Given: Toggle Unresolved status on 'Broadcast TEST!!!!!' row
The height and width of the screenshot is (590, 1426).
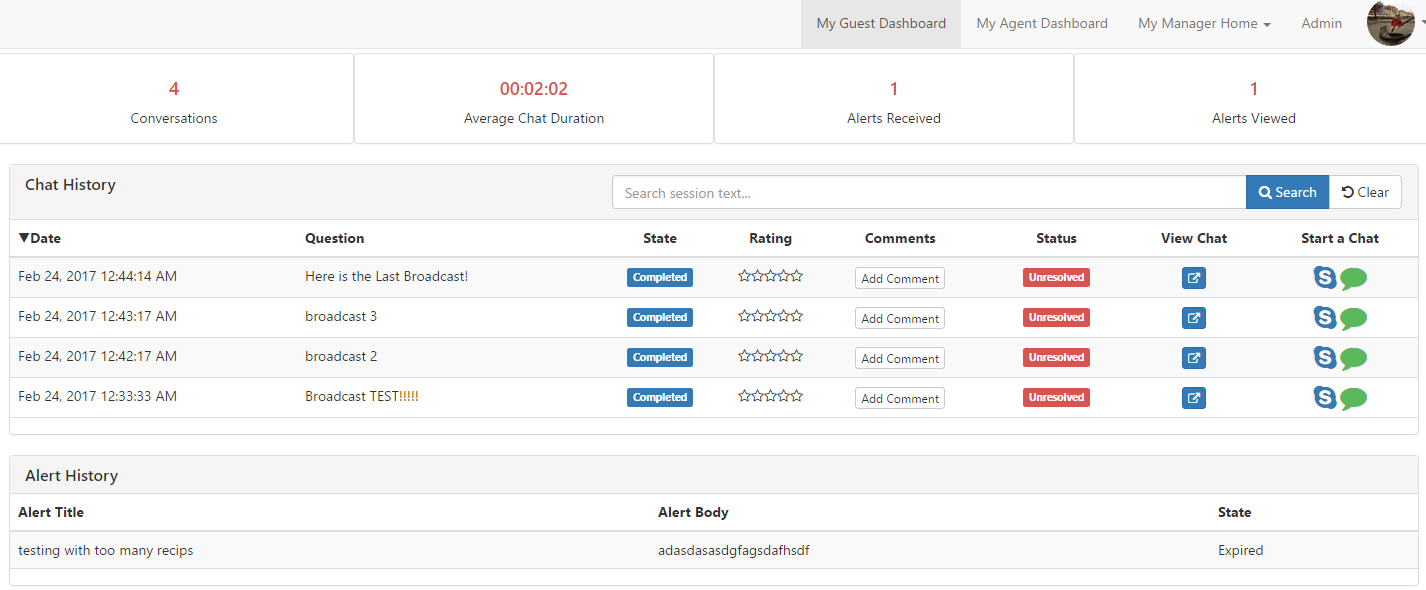Looking at the screenshot, I should [x=1056, y=397].
